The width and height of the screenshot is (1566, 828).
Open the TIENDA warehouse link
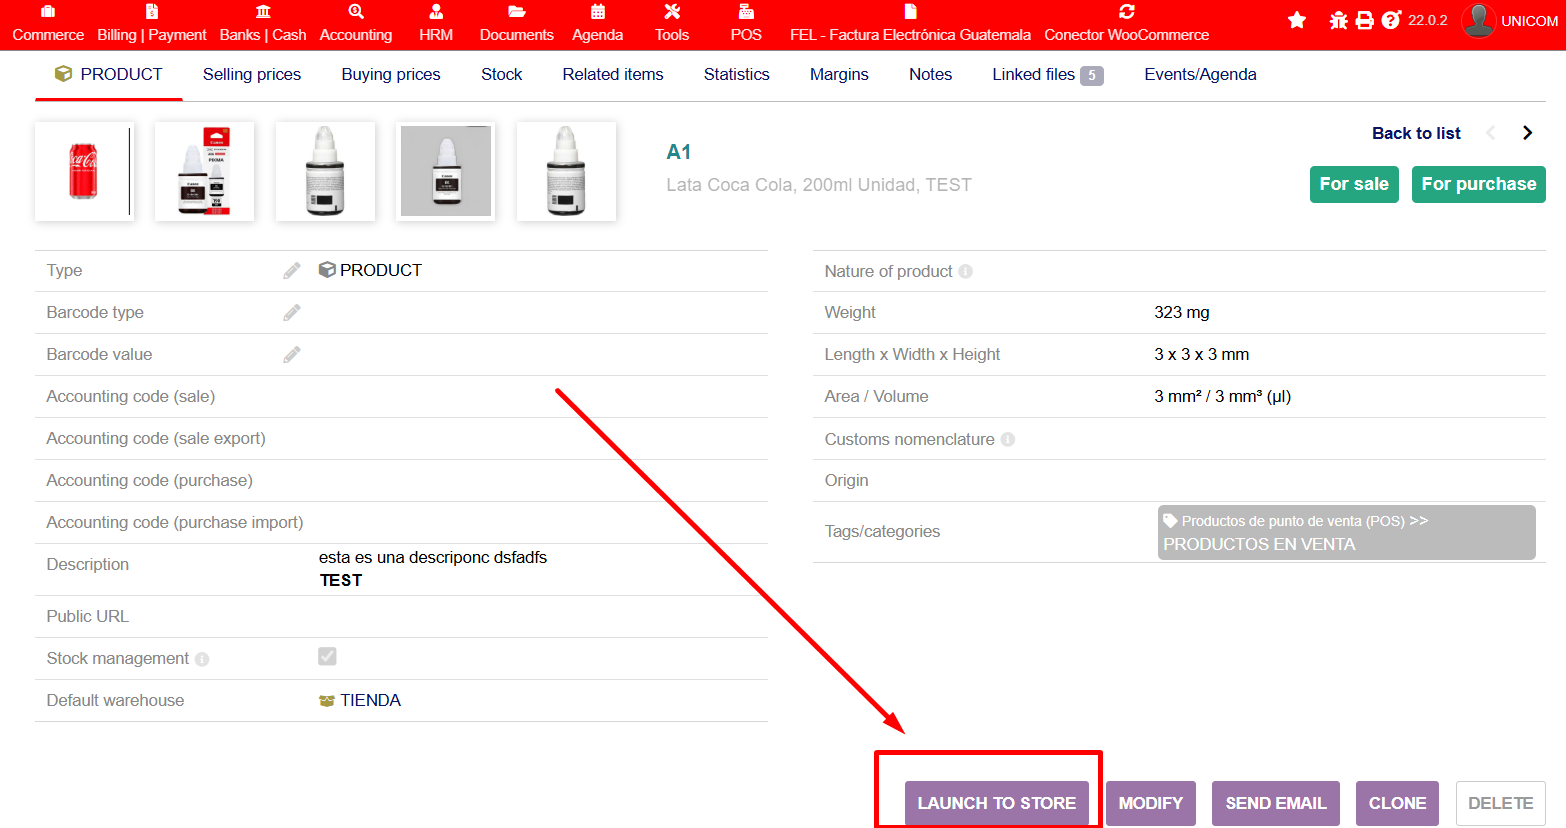tap(370, 701)
